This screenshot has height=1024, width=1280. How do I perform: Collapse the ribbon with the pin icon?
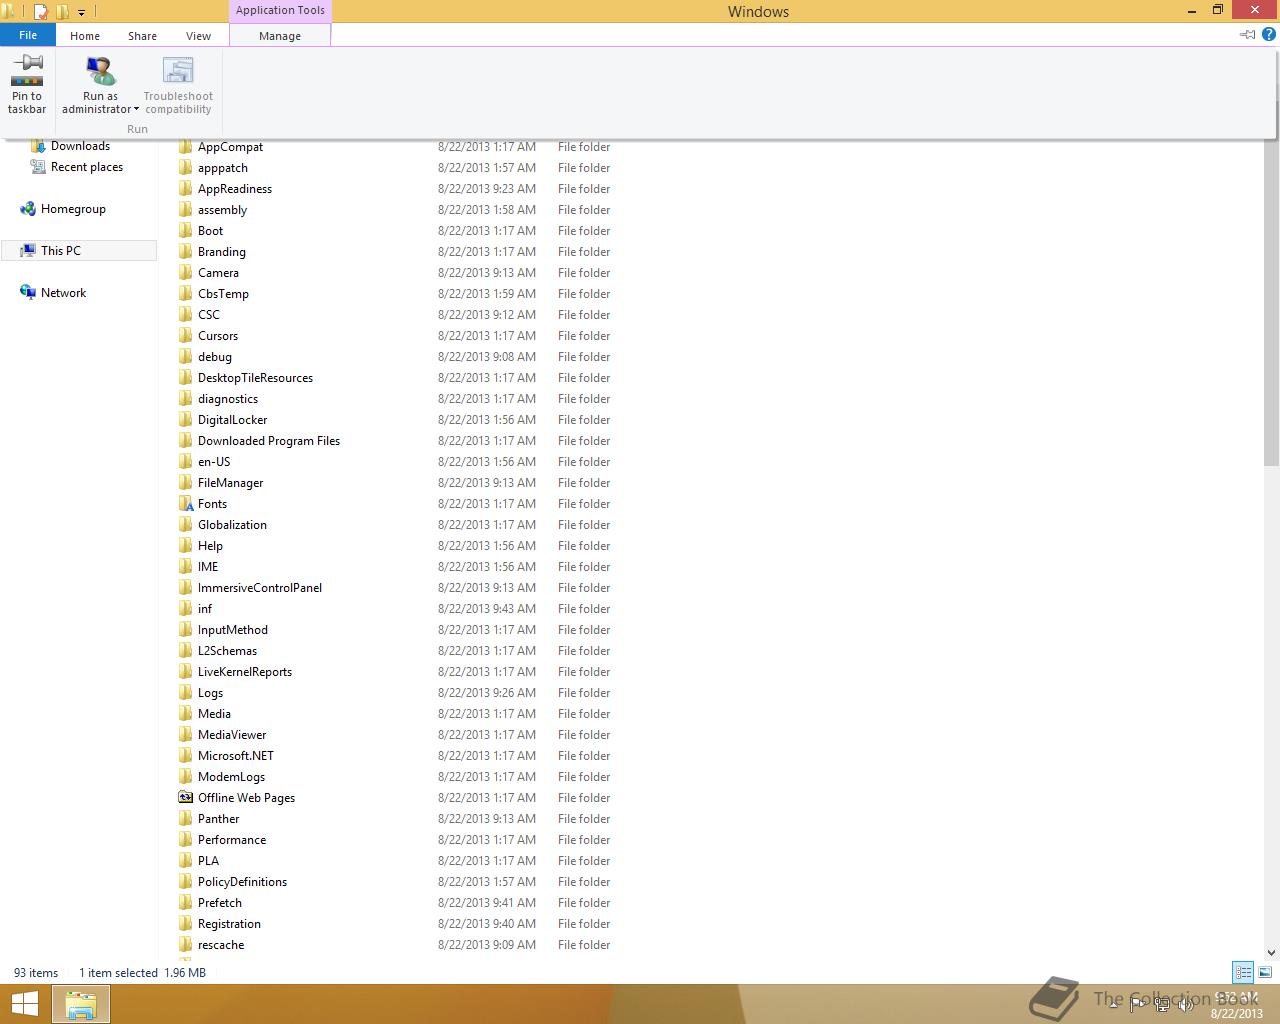[x=1247, y=35]
